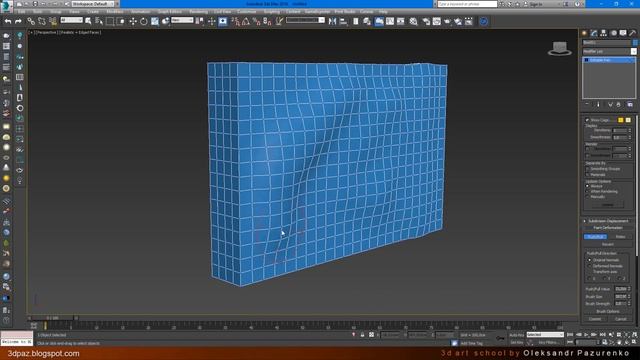Select the When Rendering update option
640x360 pixels.
click(x=588, y=191)
